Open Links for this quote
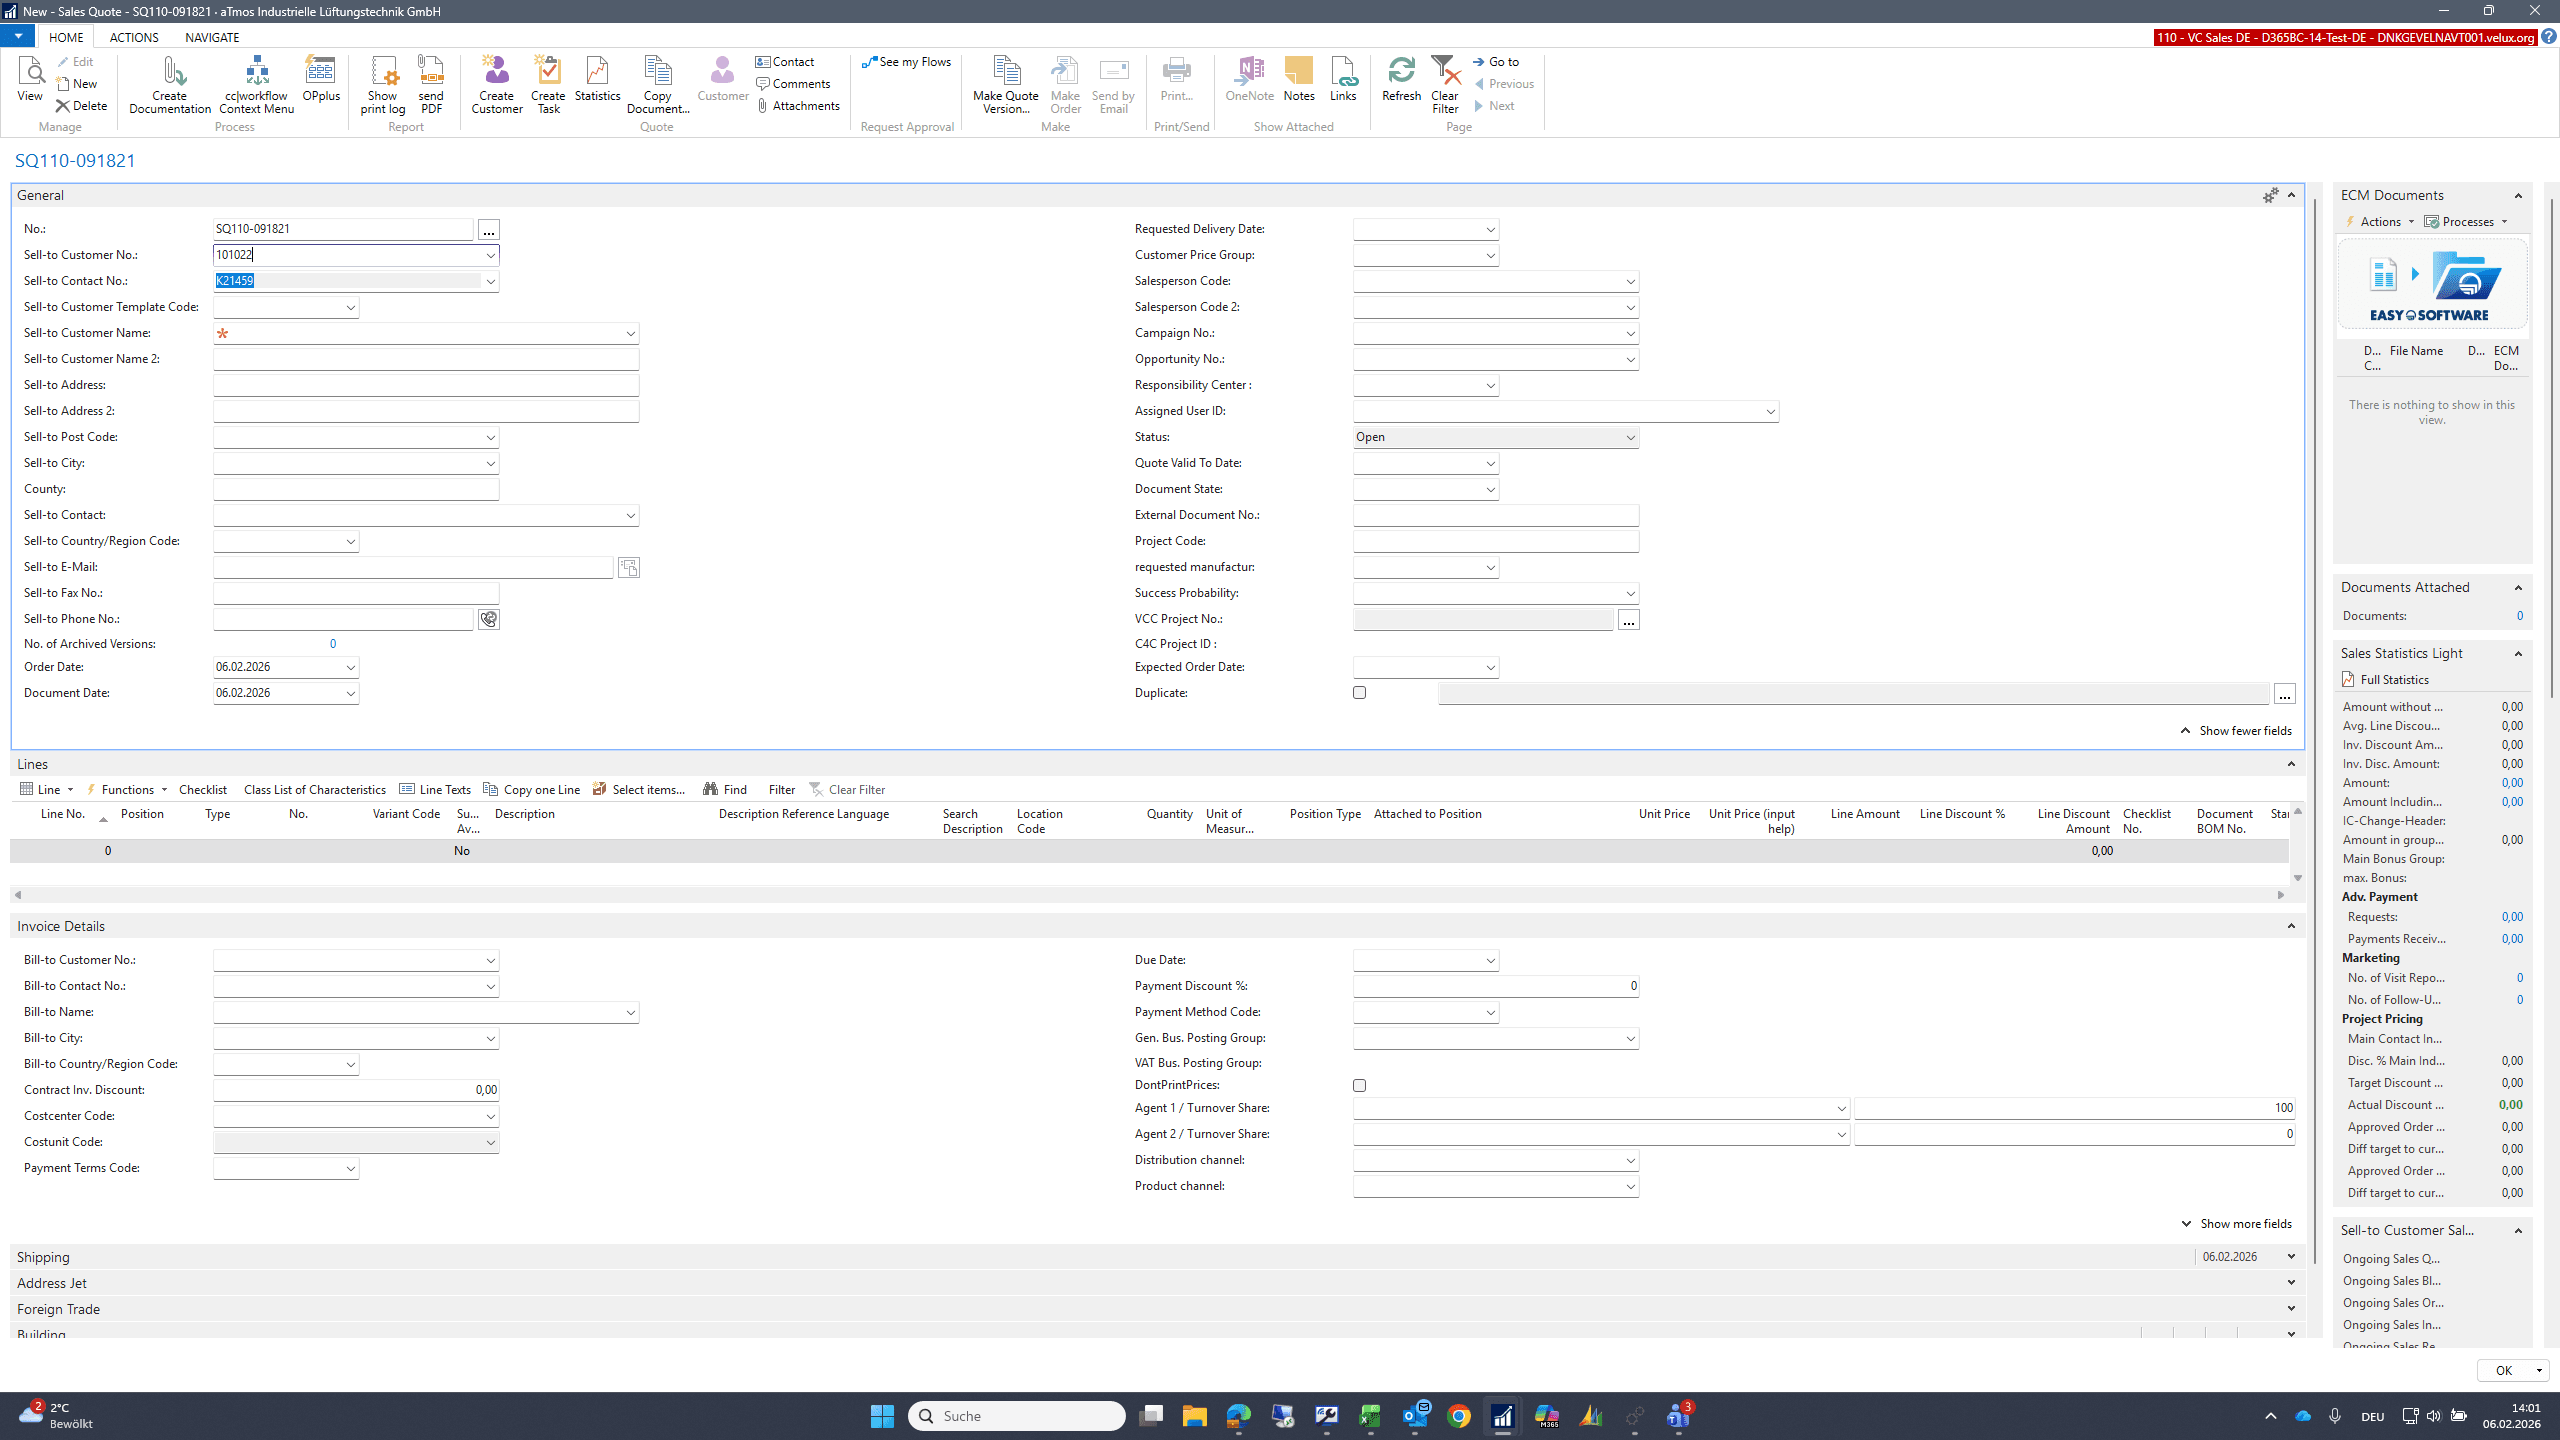Image resolution: width=2560 pixels, height=1440 pixels. pyautogui.click(x=1343, y=79)
